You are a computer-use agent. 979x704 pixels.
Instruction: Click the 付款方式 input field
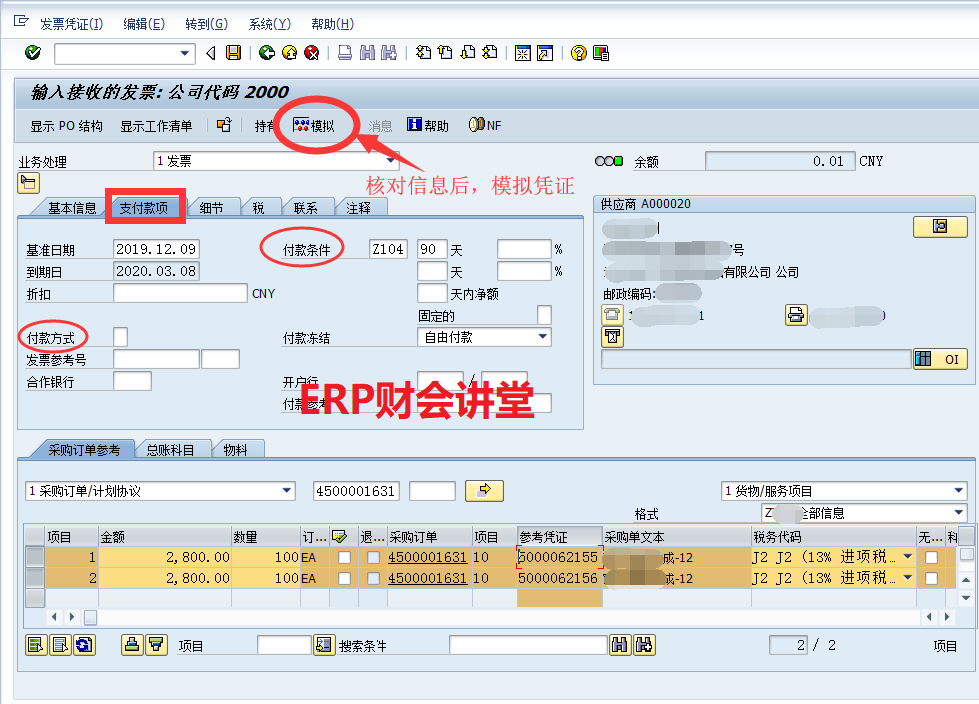(120, 337)
